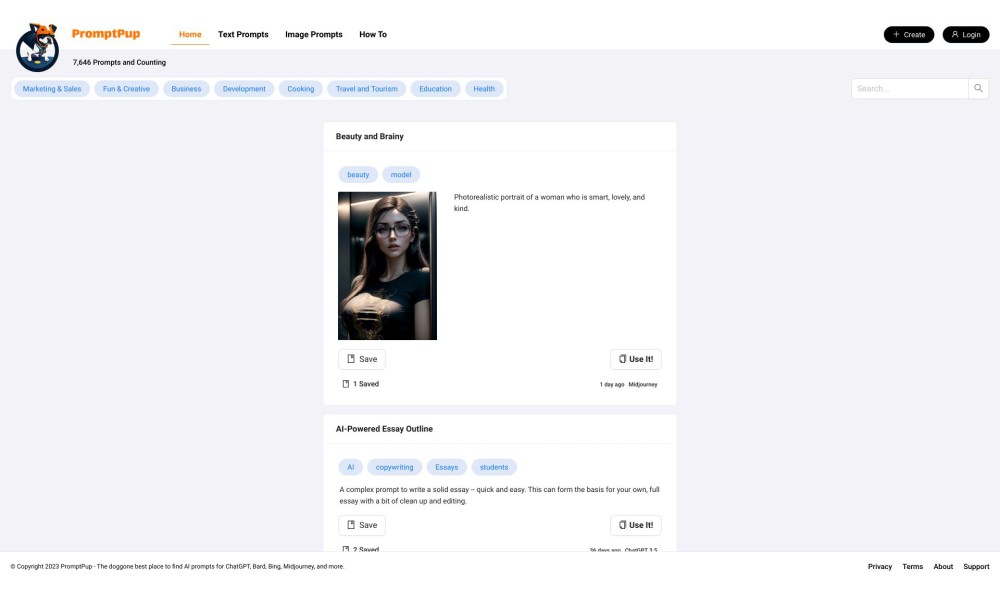Go to the Home tab
This screenshot has height=600, width=1000.
tap(190, 34)
